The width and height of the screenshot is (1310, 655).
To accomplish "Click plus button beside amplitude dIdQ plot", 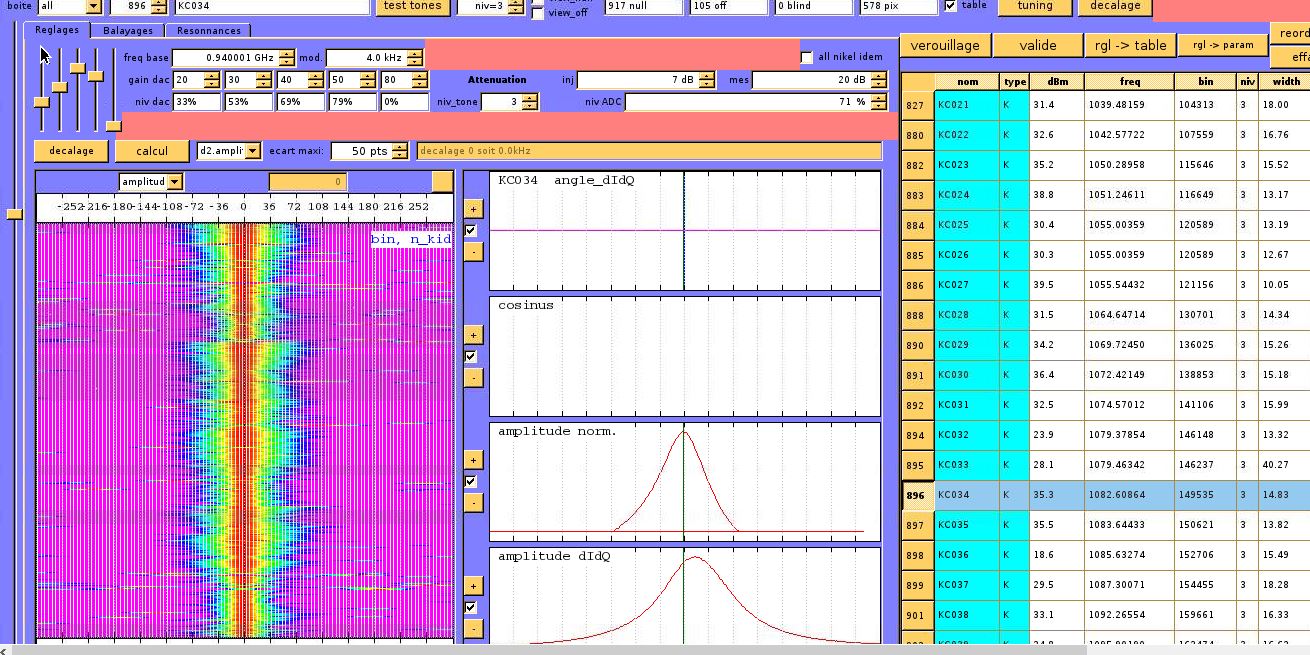I will [473, 586].
